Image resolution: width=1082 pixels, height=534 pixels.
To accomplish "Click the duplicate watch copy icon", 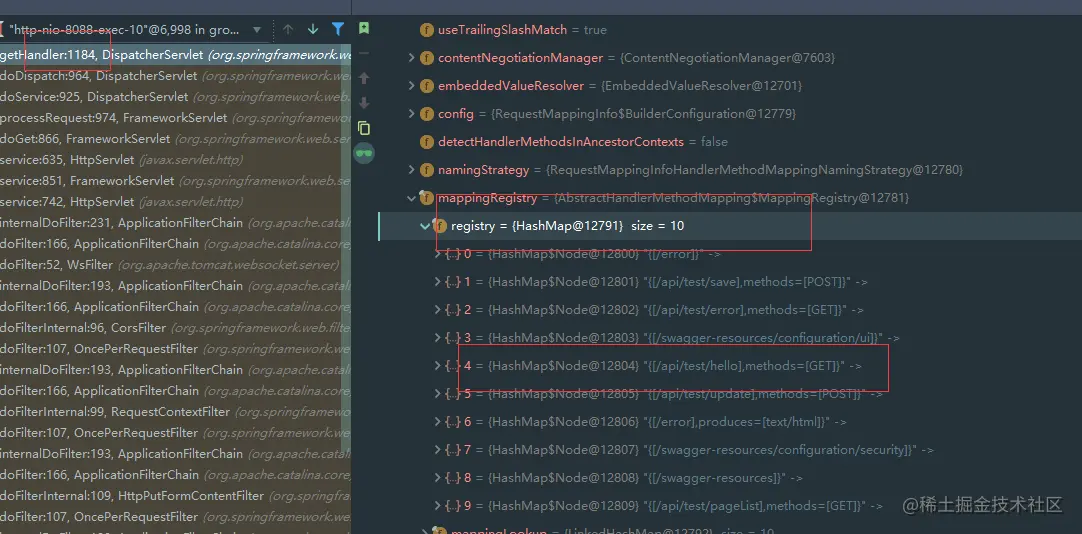I will (364, 128).
